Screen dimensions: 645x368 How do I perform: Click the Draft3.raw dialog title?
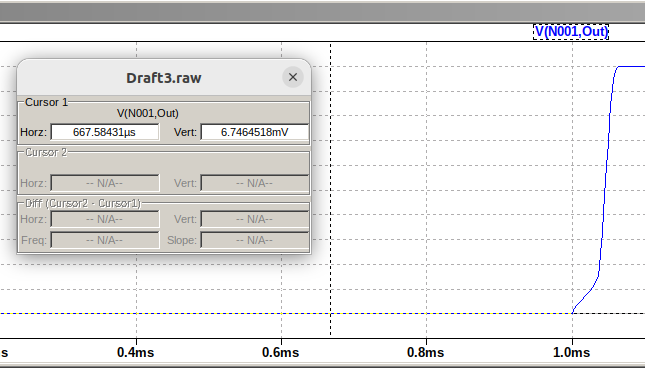pyautogui.click(x=164, y=78)
